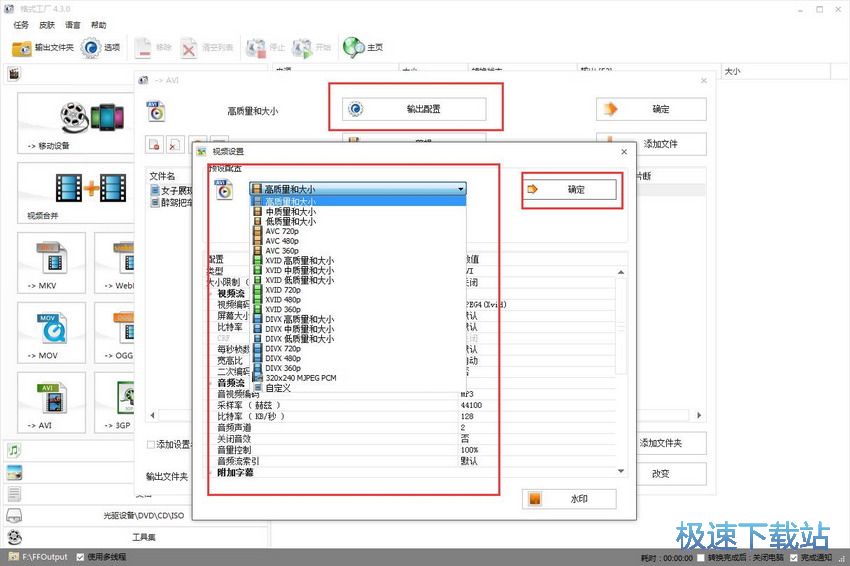The height and width of the screenshot is (566, 850).
Task: Open the Options gear icon in toolbar
Action: pyautogui.click(x=91, y=48)
